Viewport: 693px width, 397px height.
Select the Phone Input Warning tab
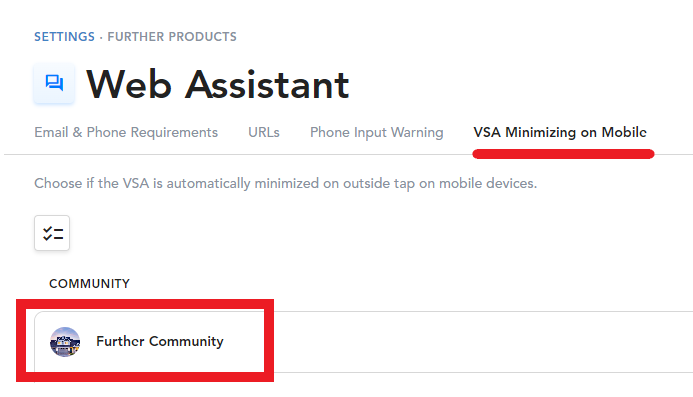[377, 132]
